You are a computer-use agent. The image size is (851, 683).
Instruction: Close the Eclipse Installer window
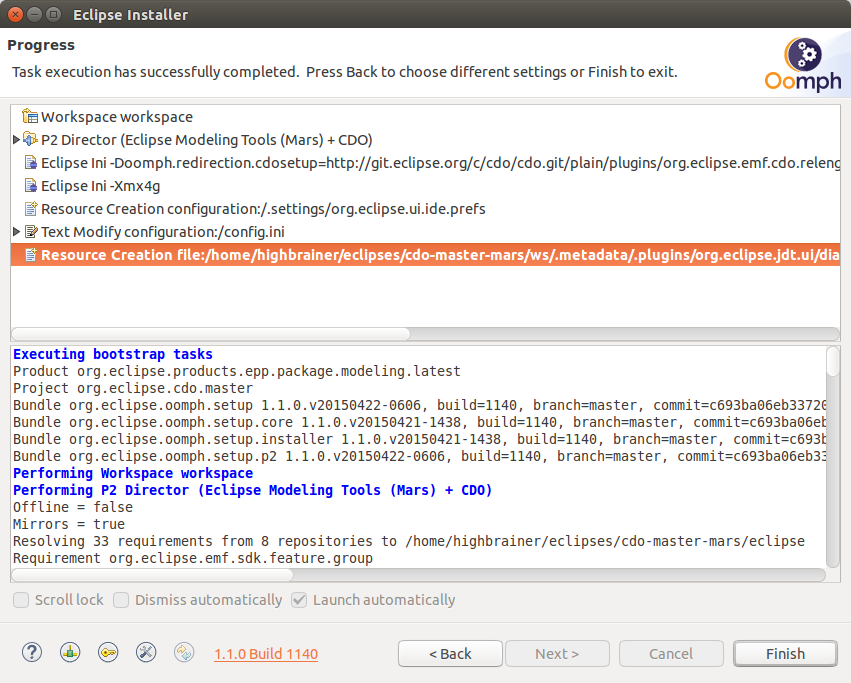pos(15,15)
